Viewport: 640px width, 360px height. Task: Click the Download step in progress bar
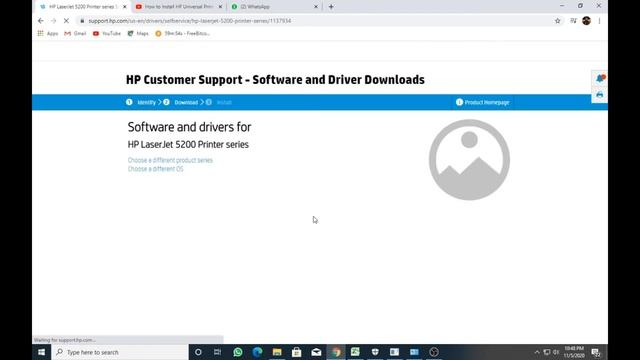[x=181, y=102]
